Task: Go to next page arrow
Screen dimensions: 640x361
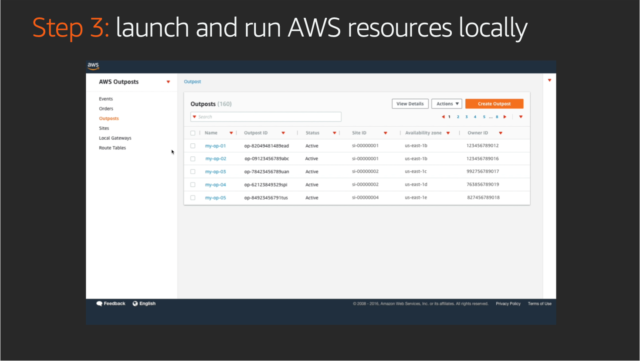Action: pos(505,117)
